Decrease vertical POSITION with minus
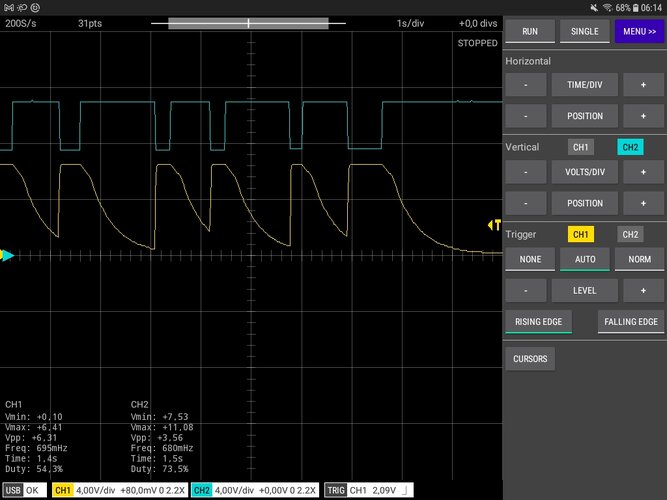 [x=526, y=203]
